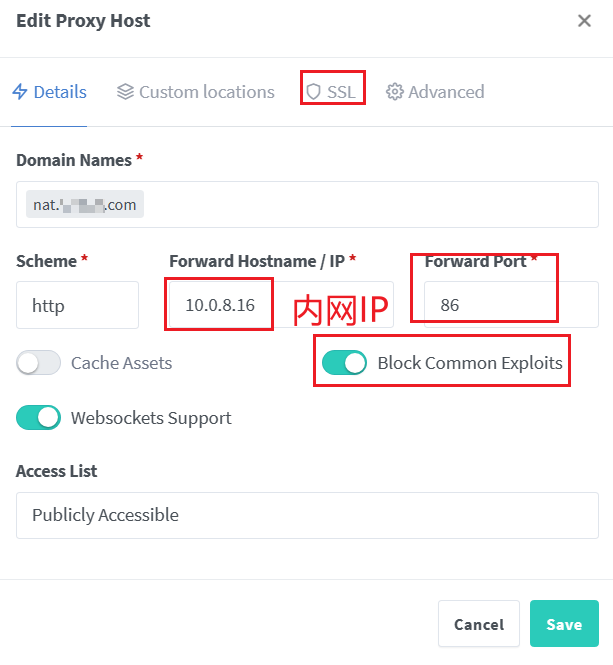Click the layers icon for Custom locations
Viewport: 613px width, 665px height.
[125, 92]
